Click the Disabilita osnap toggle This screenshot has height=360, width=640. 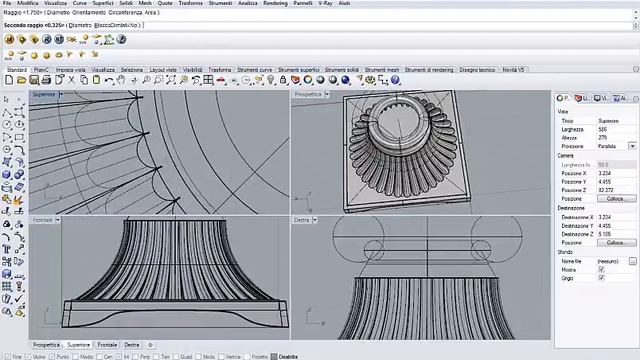tap(284, 357)
